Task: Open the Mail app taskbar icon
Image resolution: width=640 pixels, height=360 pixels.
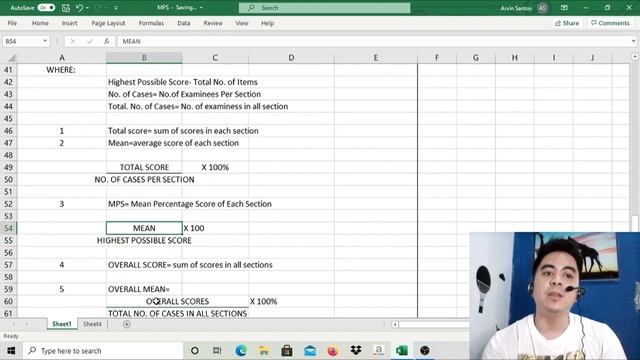Action: click(x=310, y=351)
